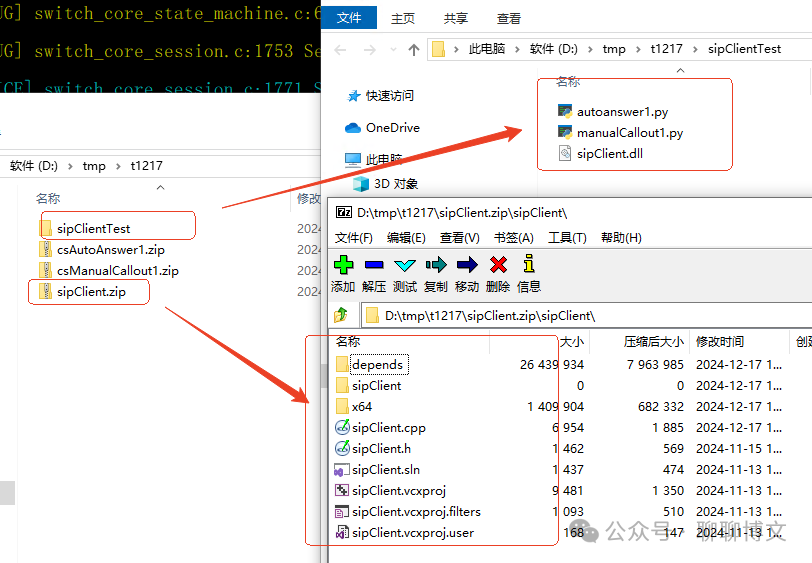The image size is (812, 563).
Task: Select sipClient.sln in 7-Zip list
Action: pyautogui.click(x=378, y=470)
